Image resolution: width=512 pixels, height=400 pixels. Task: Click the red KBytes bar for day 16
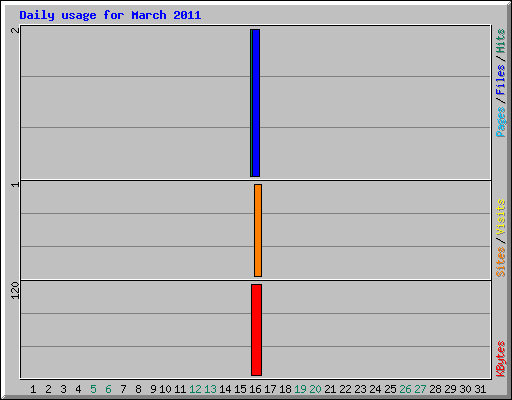pyautogui.click(x=256, y=330)
